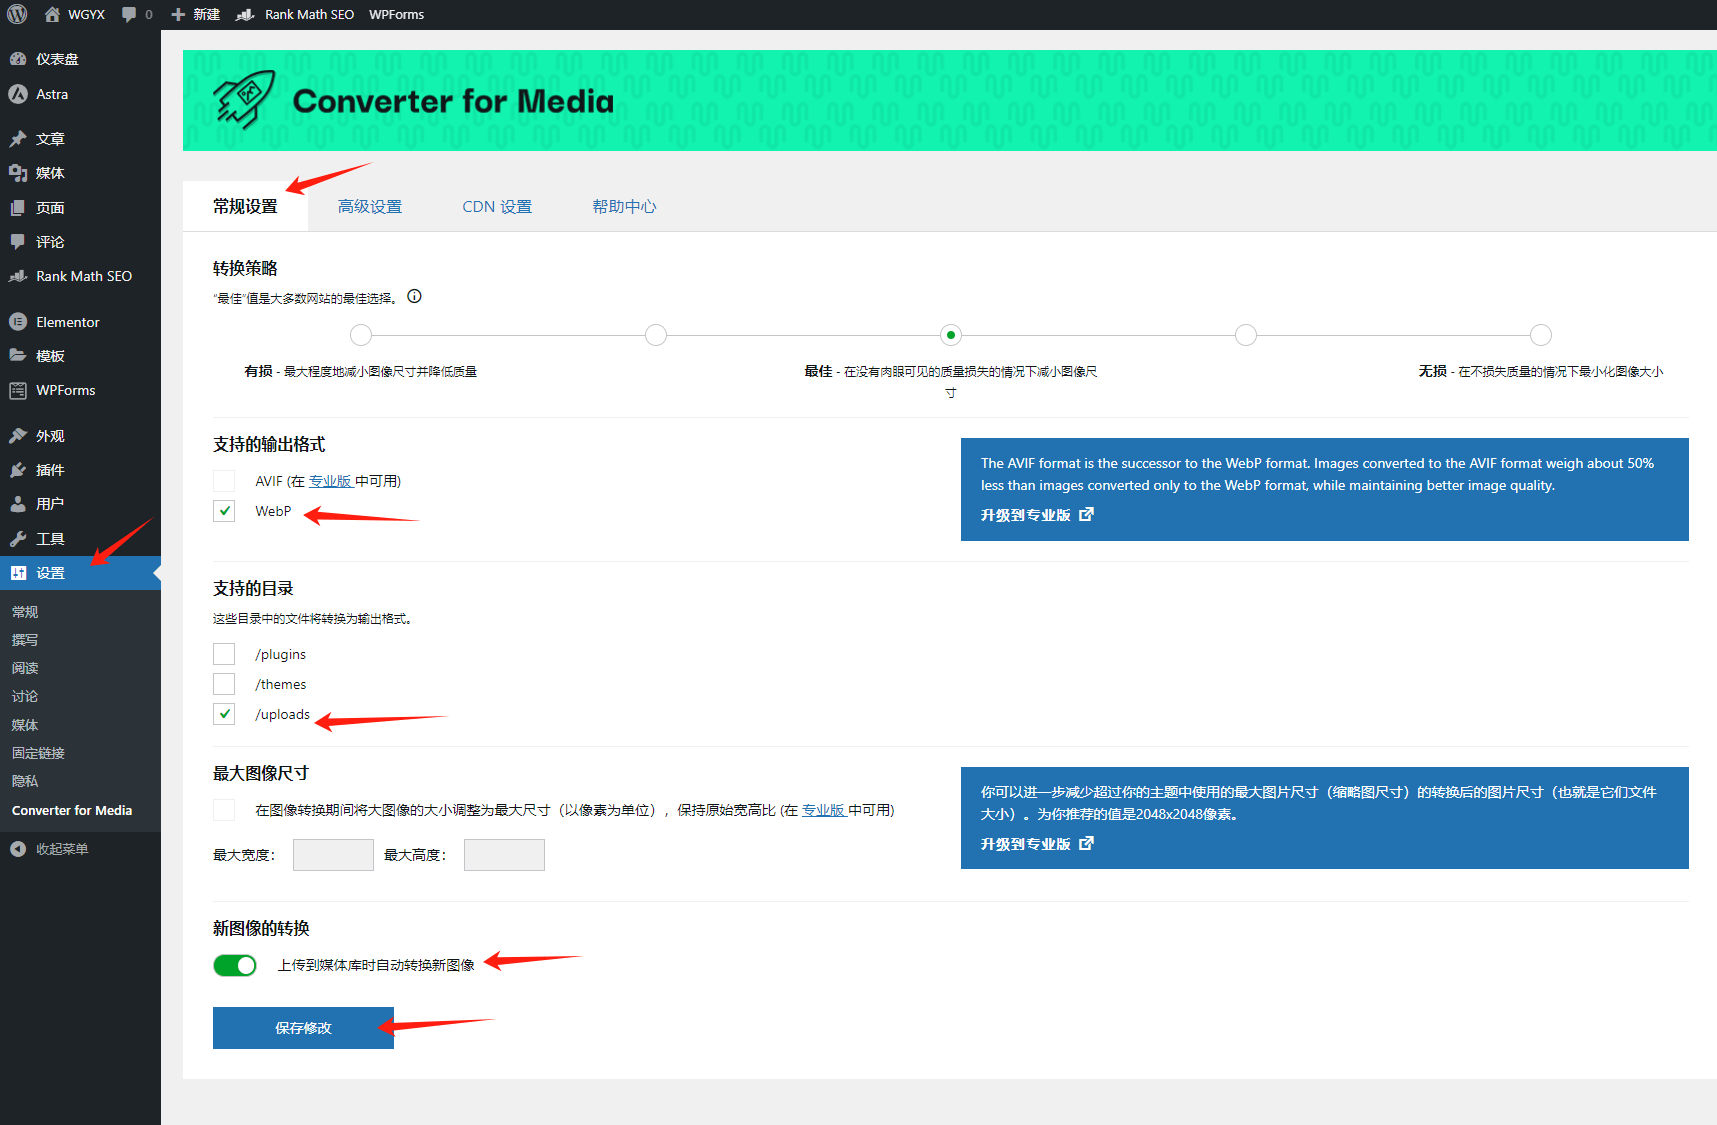1717x1125 pixels.
Task: Click the 媒体 media icon in sidebar
Action: 18,173
